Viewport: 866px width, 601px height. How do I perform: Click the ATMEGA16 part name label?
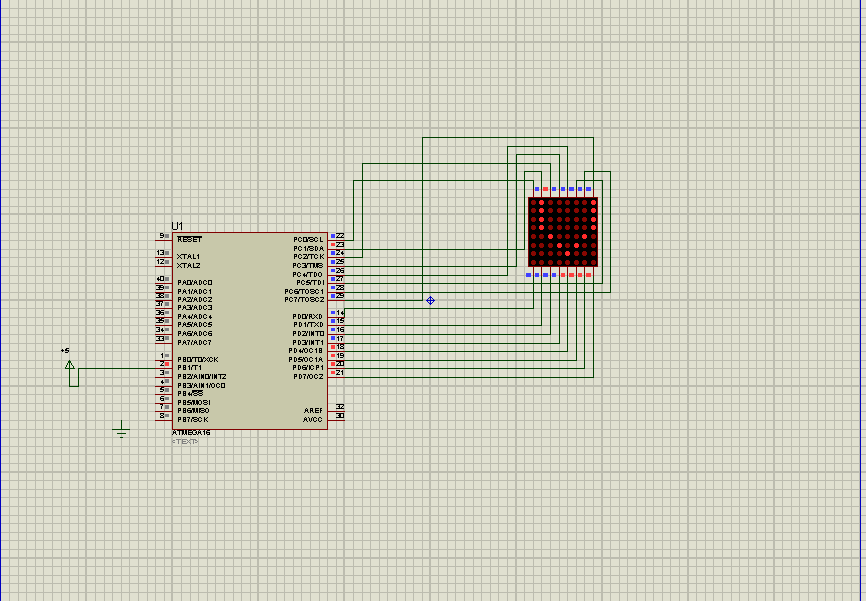coord(191,433)
